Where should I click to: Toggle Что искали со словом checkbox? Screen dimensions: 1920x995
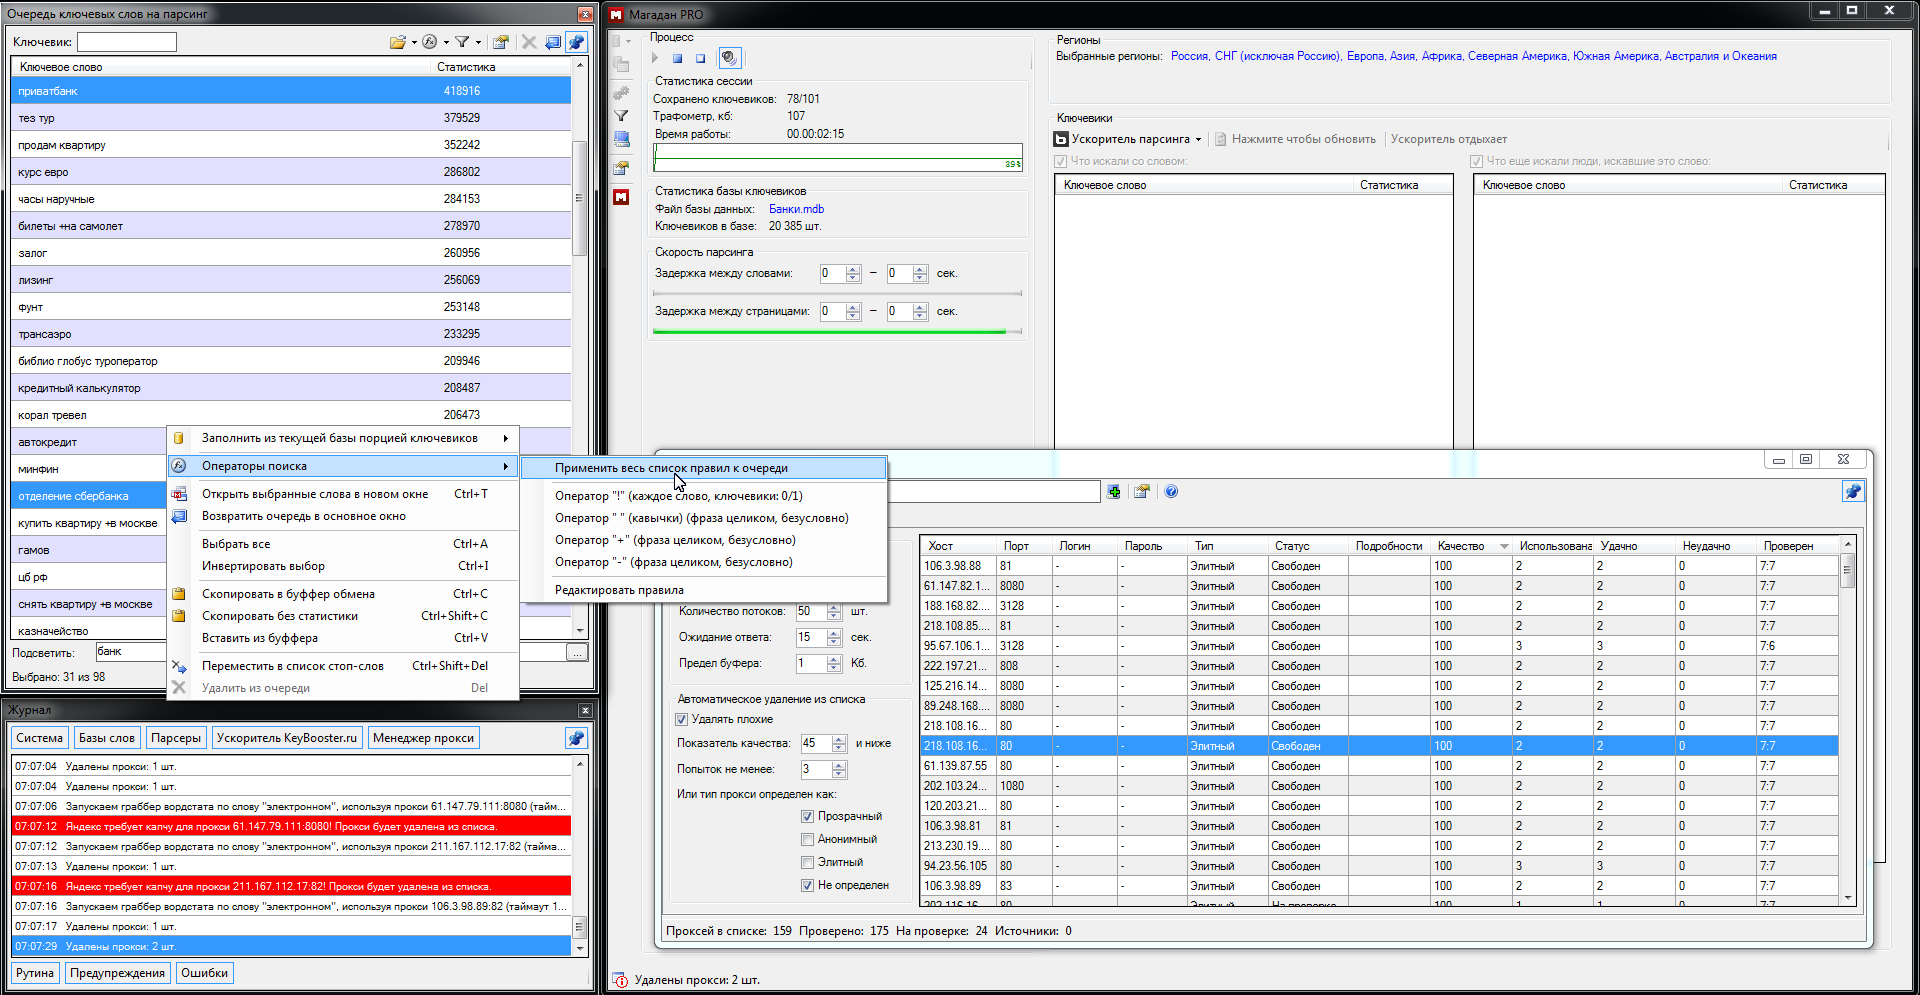click(1061, 161)
